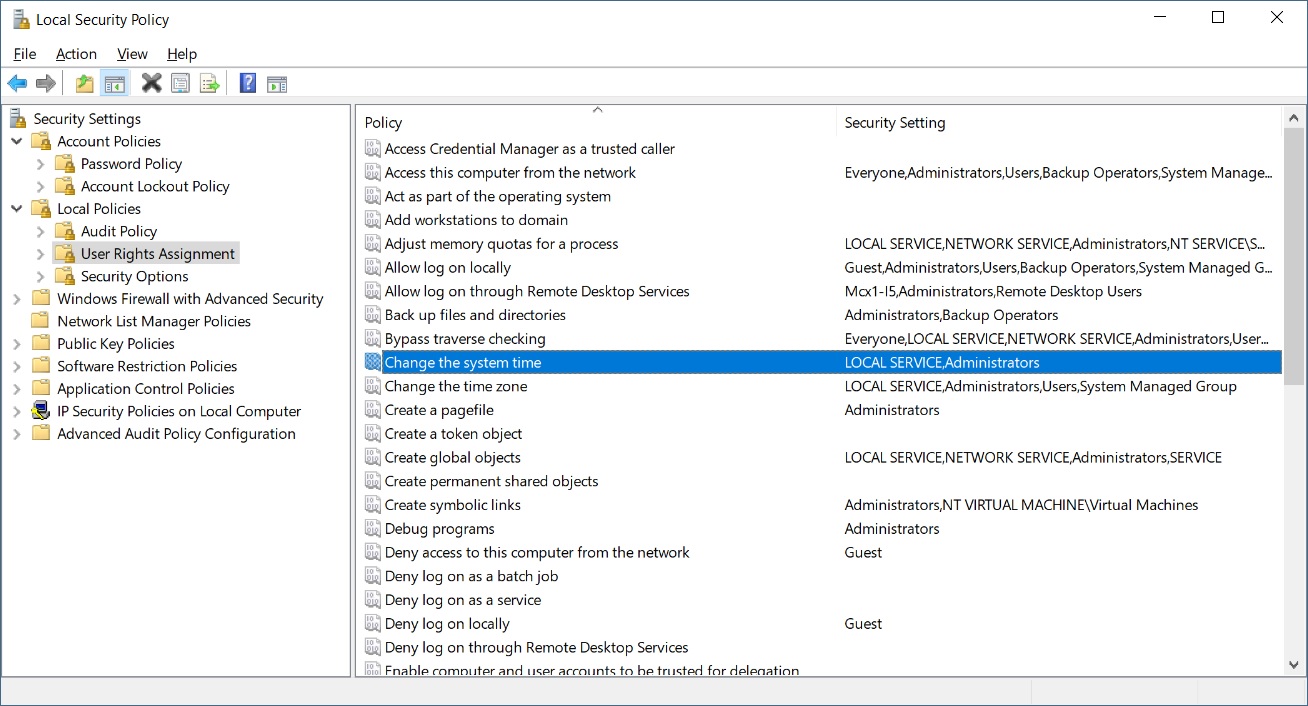Click icon beside Debug programs policy
The width and height of the screenshot is (1308, 706).
pyautogui.click(x=373, y=529)
